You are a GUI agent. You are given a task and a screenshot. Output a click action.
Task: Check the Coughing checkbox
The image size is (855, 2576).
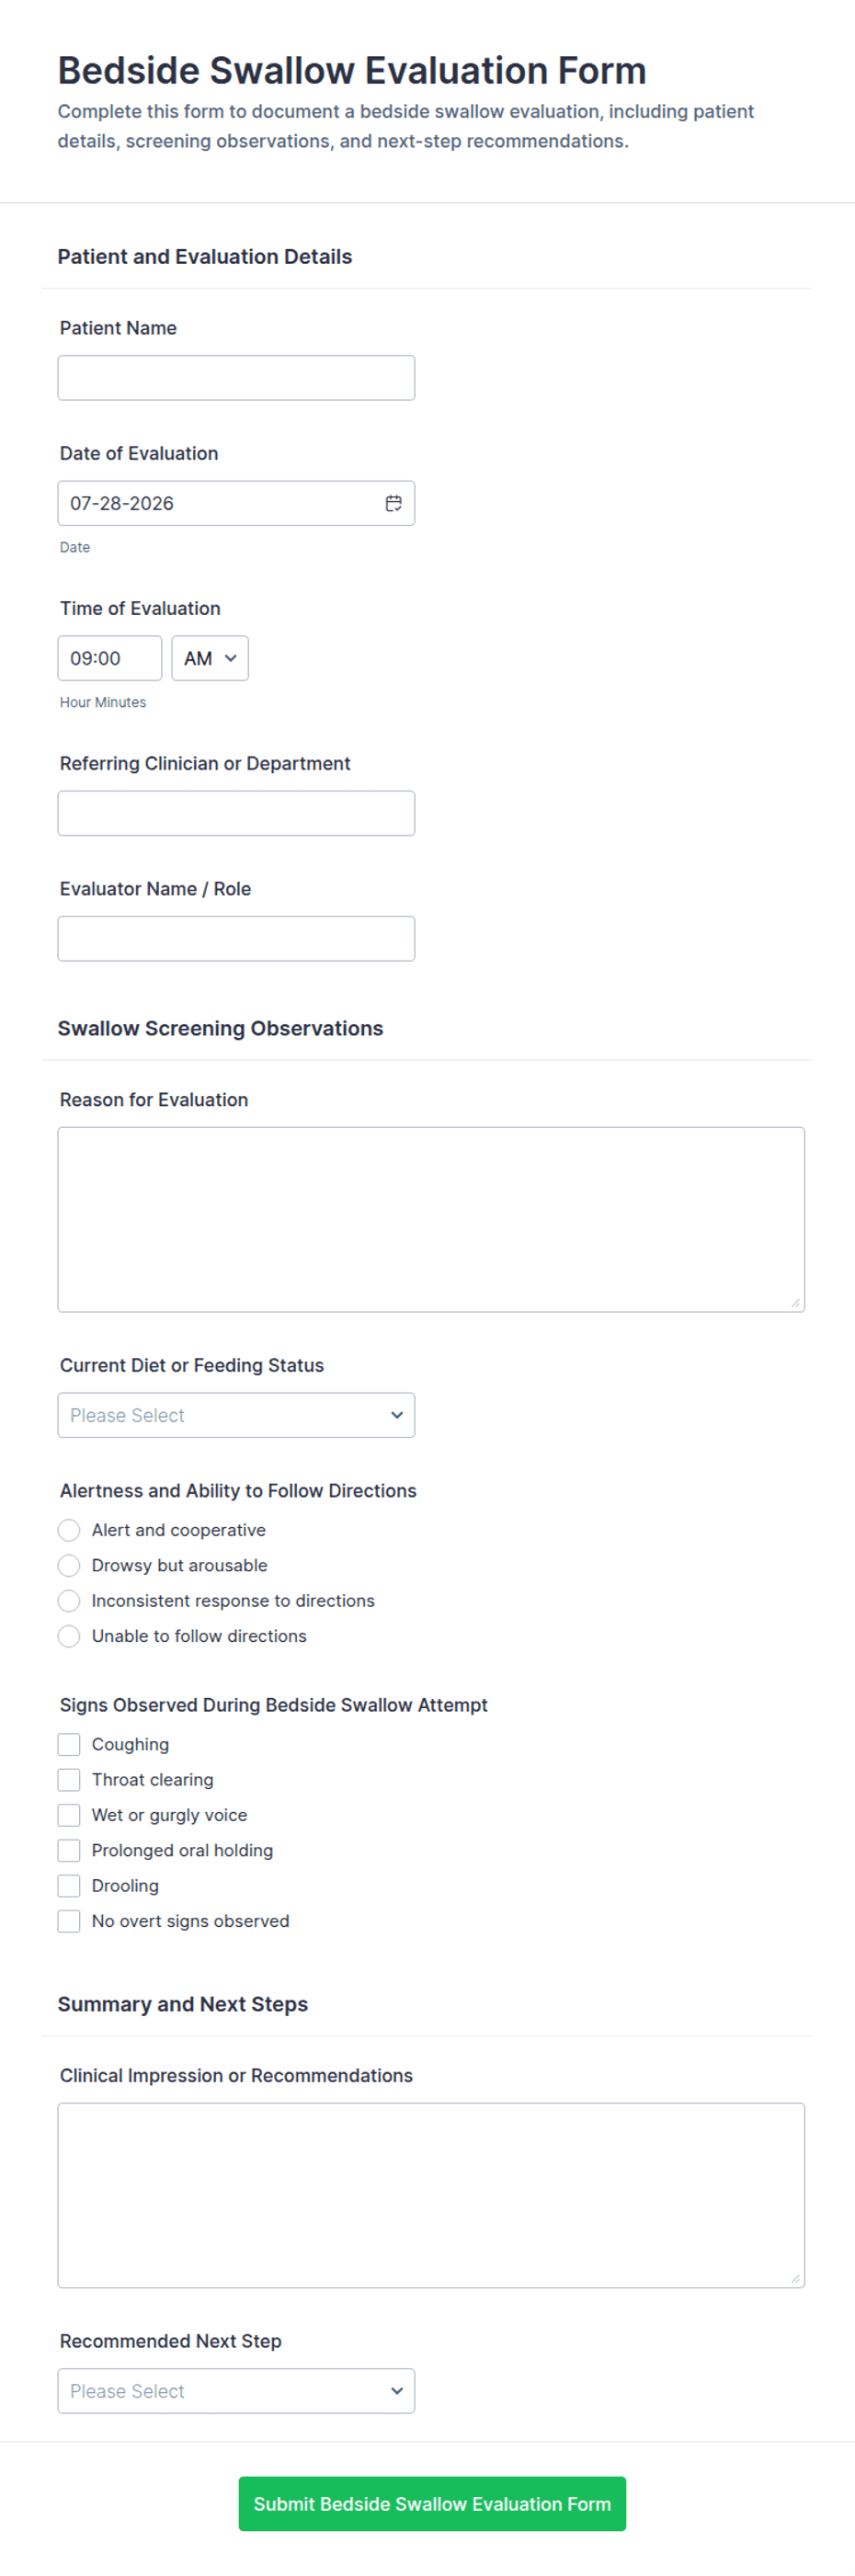coord(69,1744)
